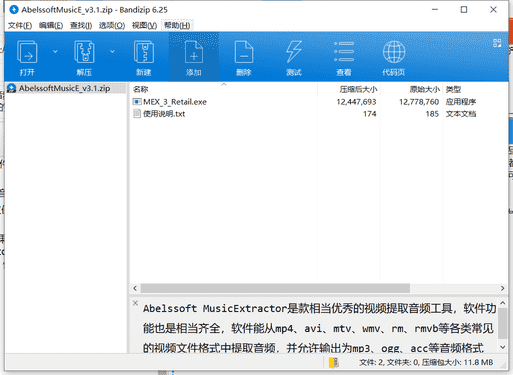Click the horizontal scrollbar right arrow
The width and height of the screenshot is (513, 375).
pyautogui.click(x=502, y=288)
